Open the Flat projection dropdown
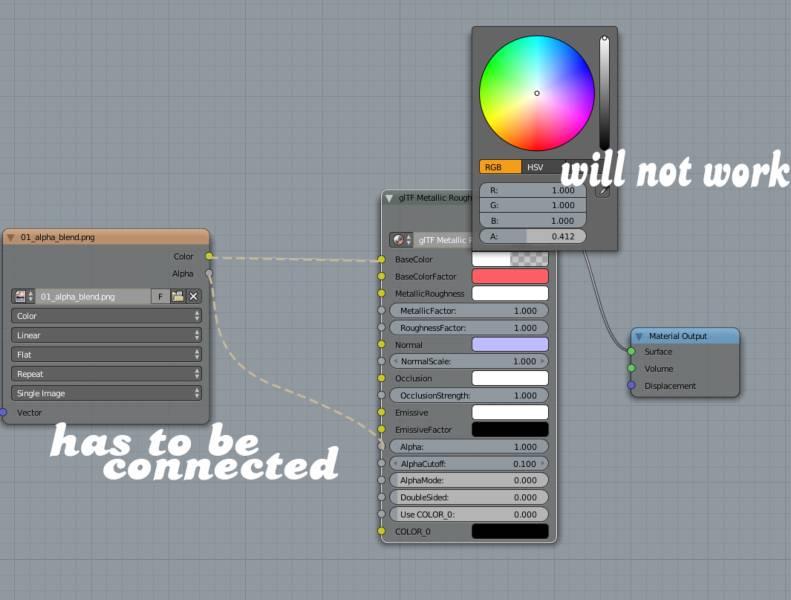The width and height of the screenshot is (791, 600). click(106, 355)
